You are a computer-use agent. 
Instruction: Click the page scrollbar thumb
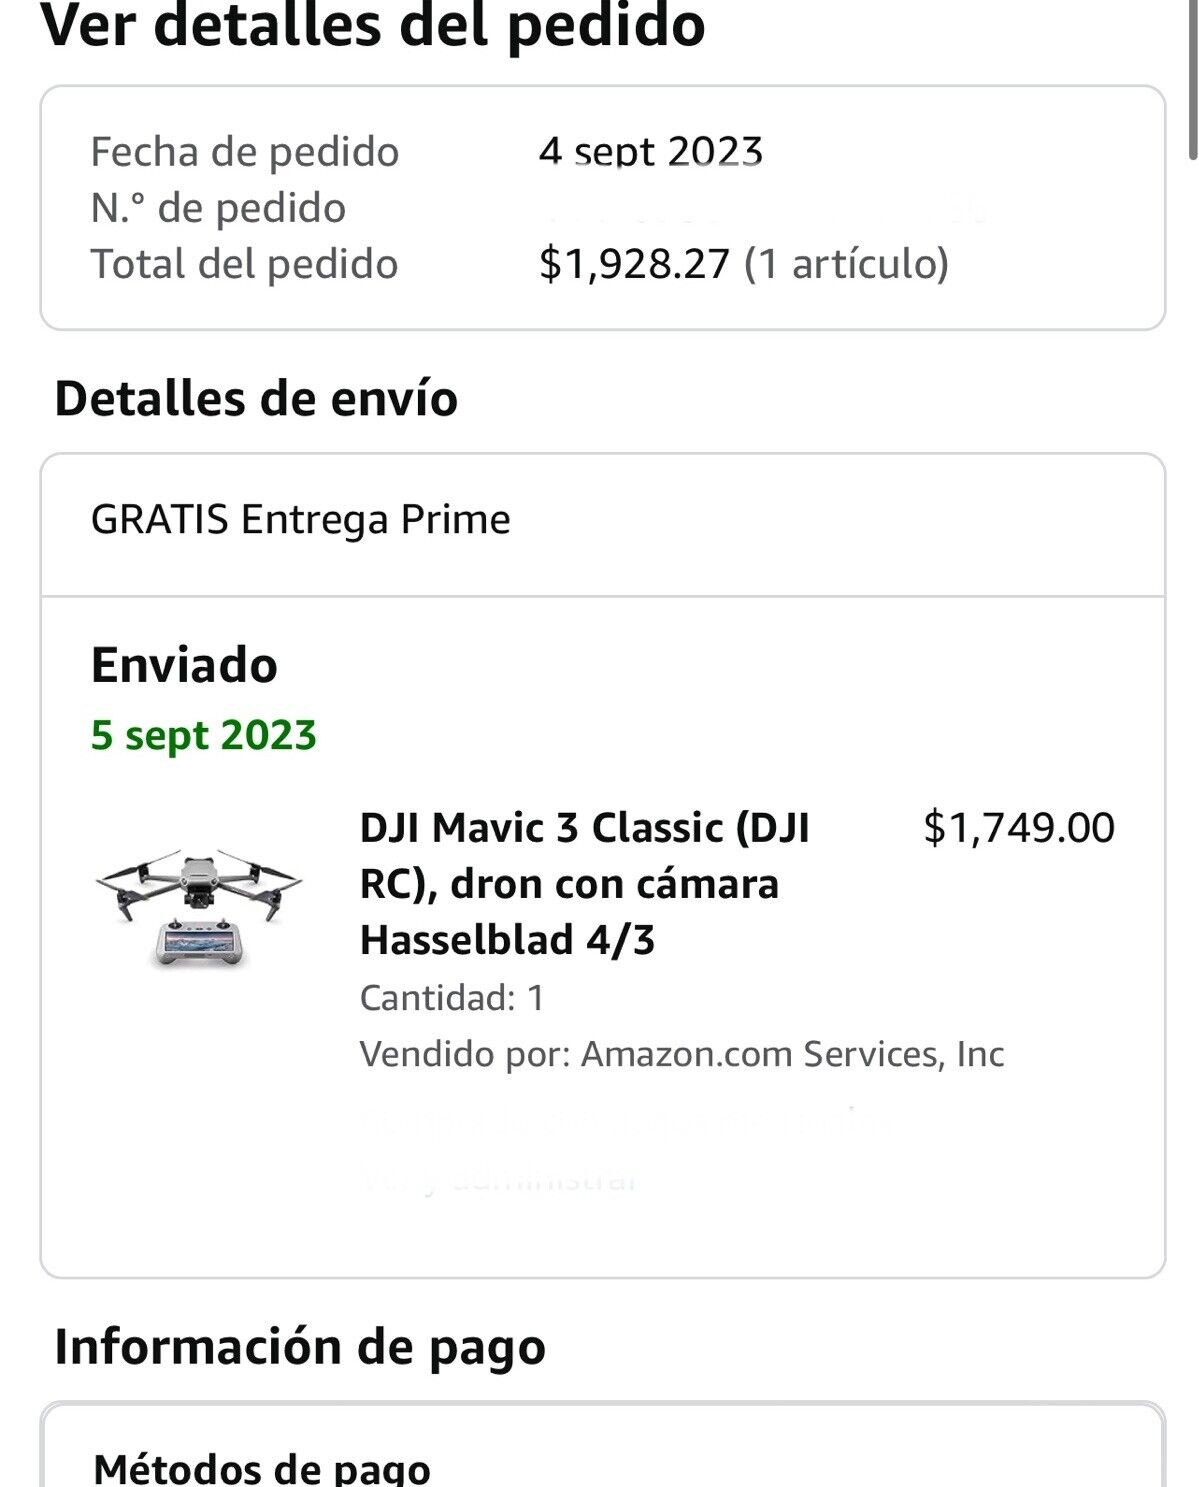point(1192,80)
